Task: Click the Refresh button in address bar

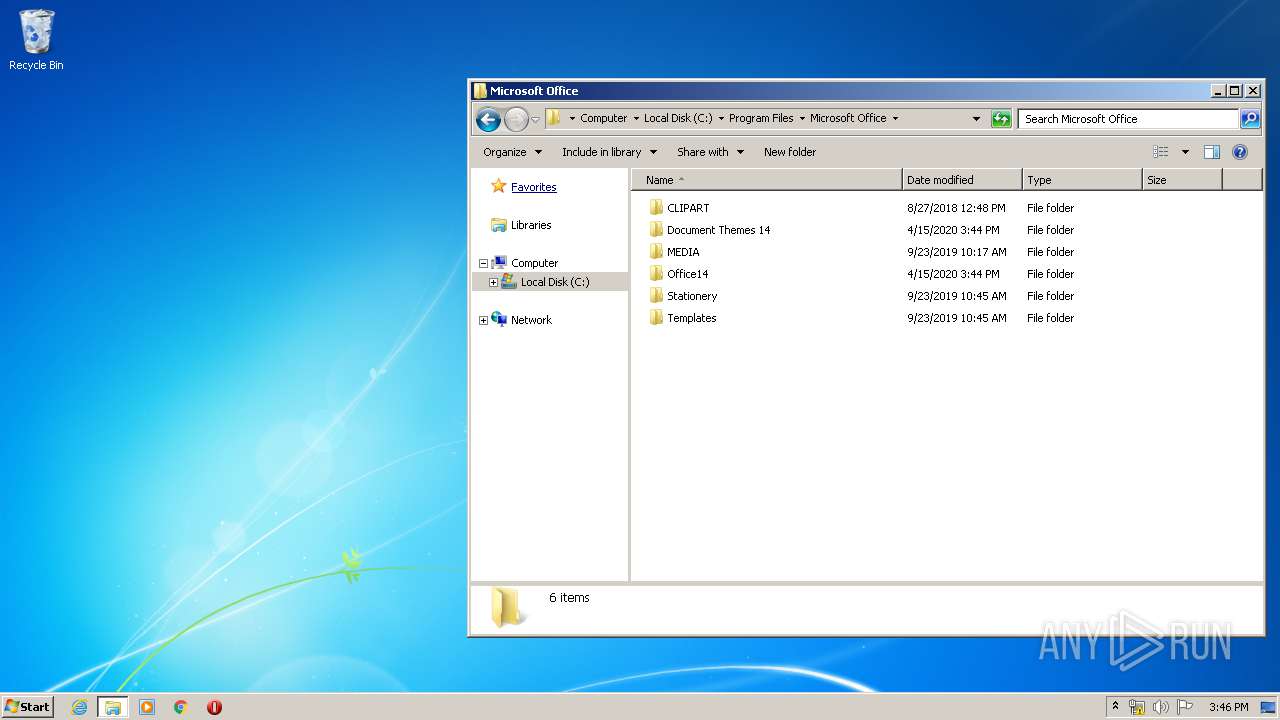Action: point(1001,119)
